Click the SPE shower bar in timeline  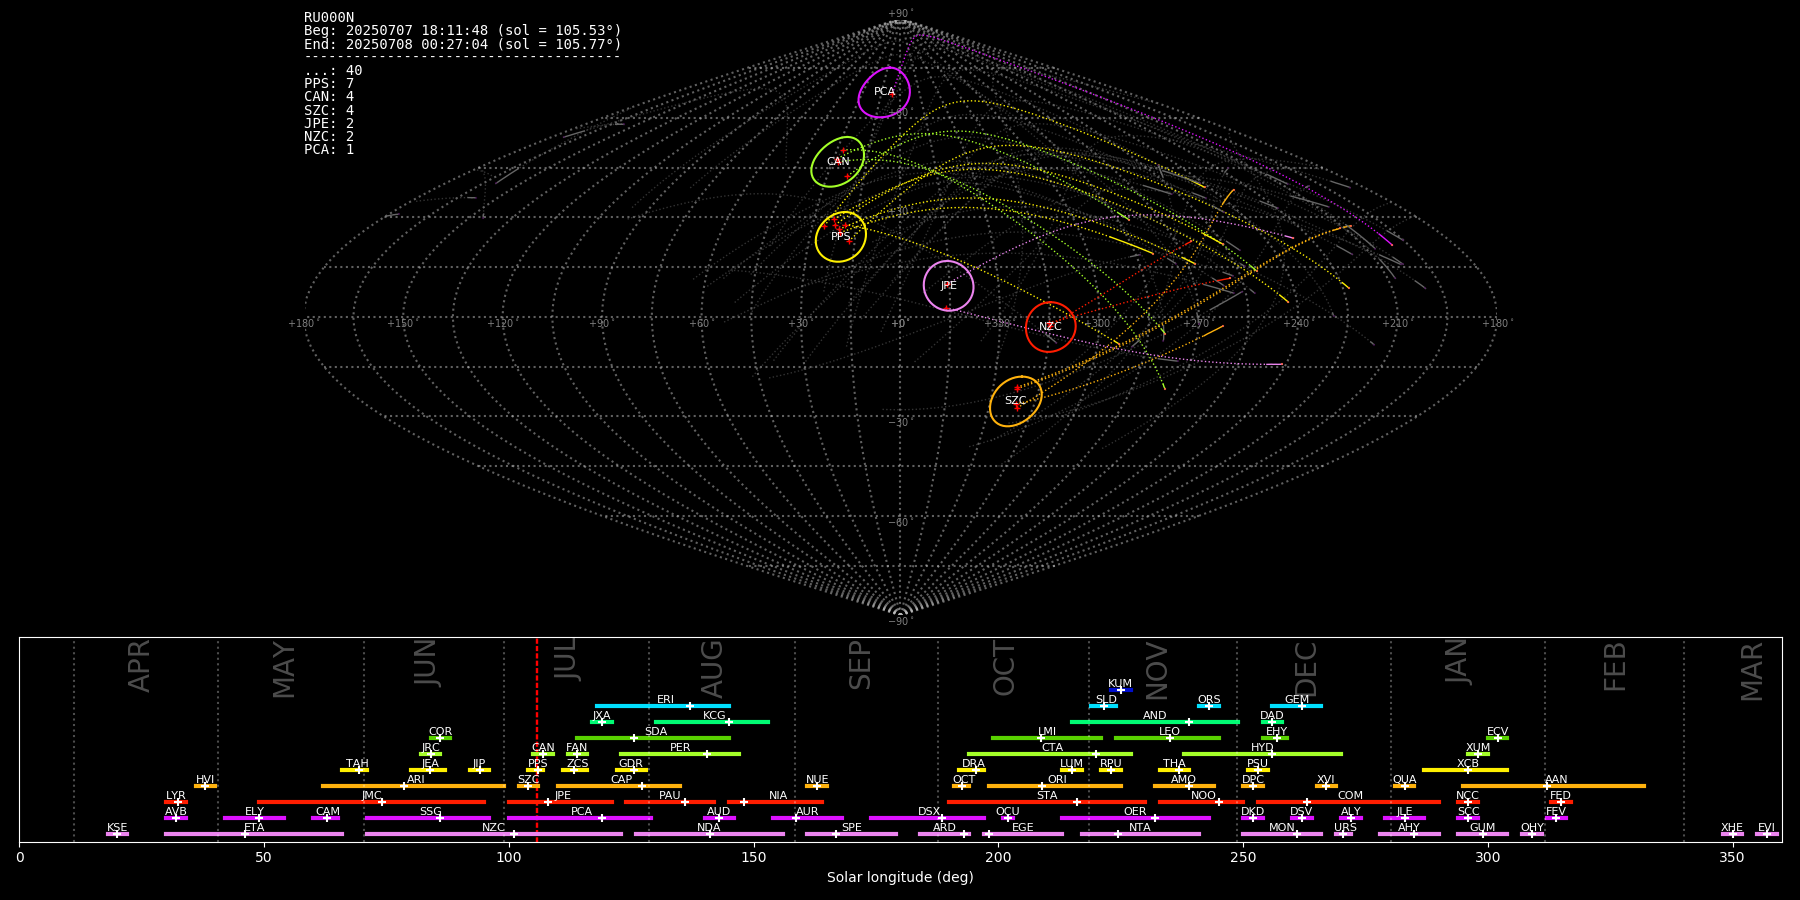[851, 834]
